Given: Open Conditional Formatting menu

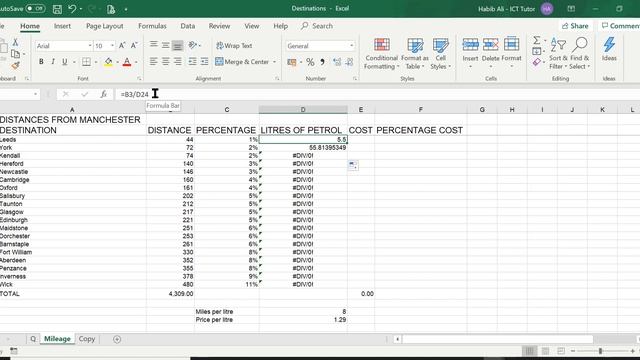Looking at the screenshot, I should pos(381,53).
